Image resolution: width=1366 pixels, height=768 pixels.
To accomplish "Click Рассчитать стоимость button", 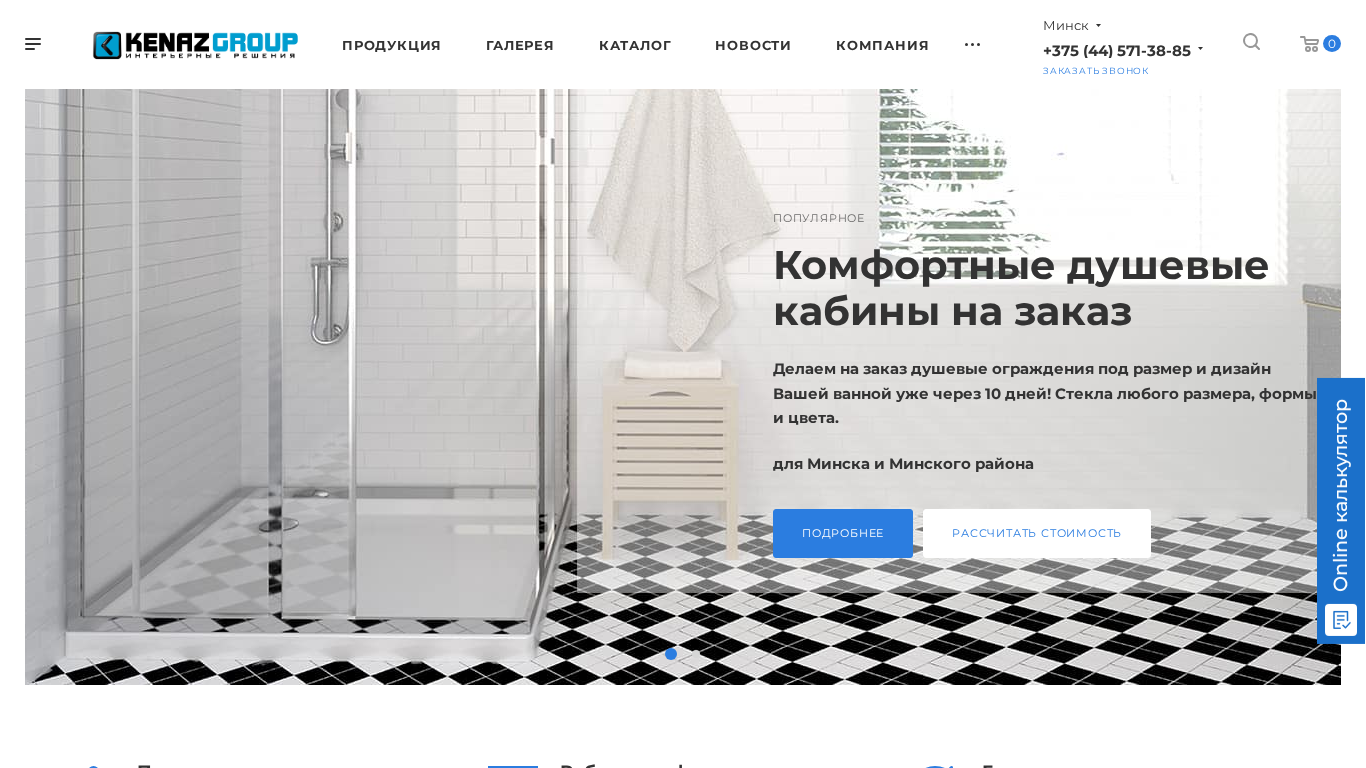I will point(1037,533).
